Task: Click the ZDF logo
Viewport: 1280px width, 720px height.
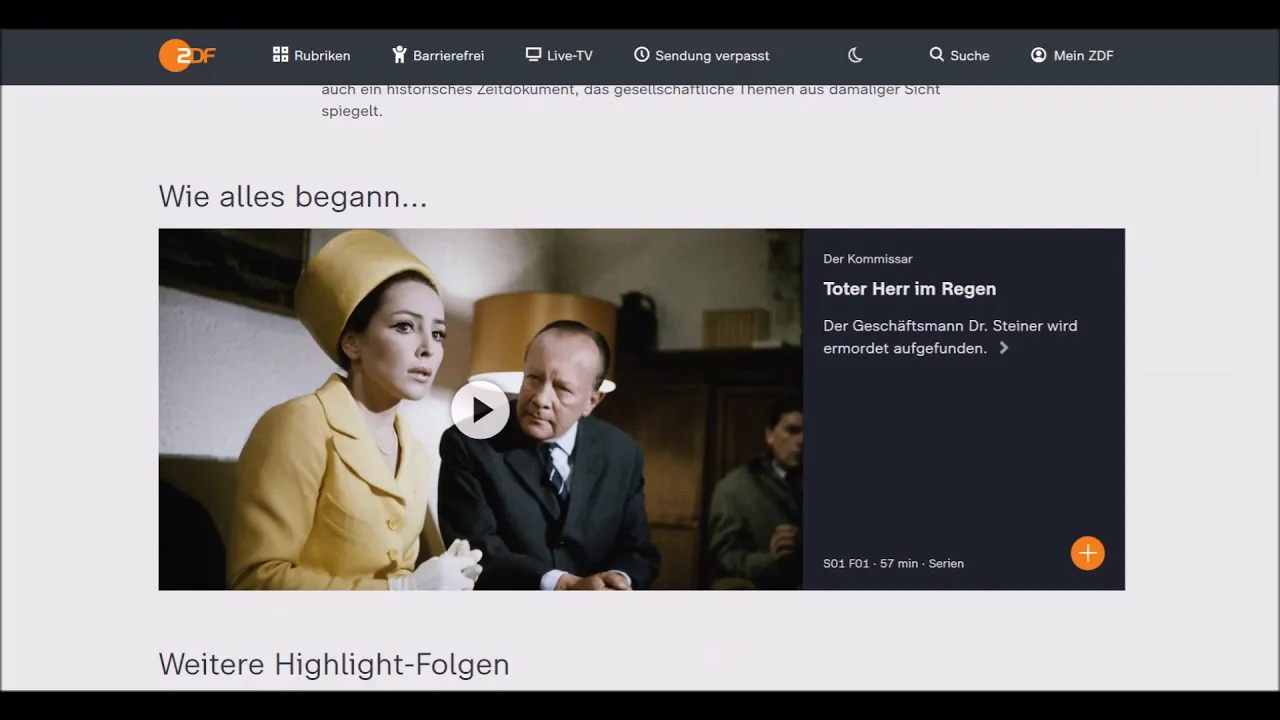Action: coord(187,56)
